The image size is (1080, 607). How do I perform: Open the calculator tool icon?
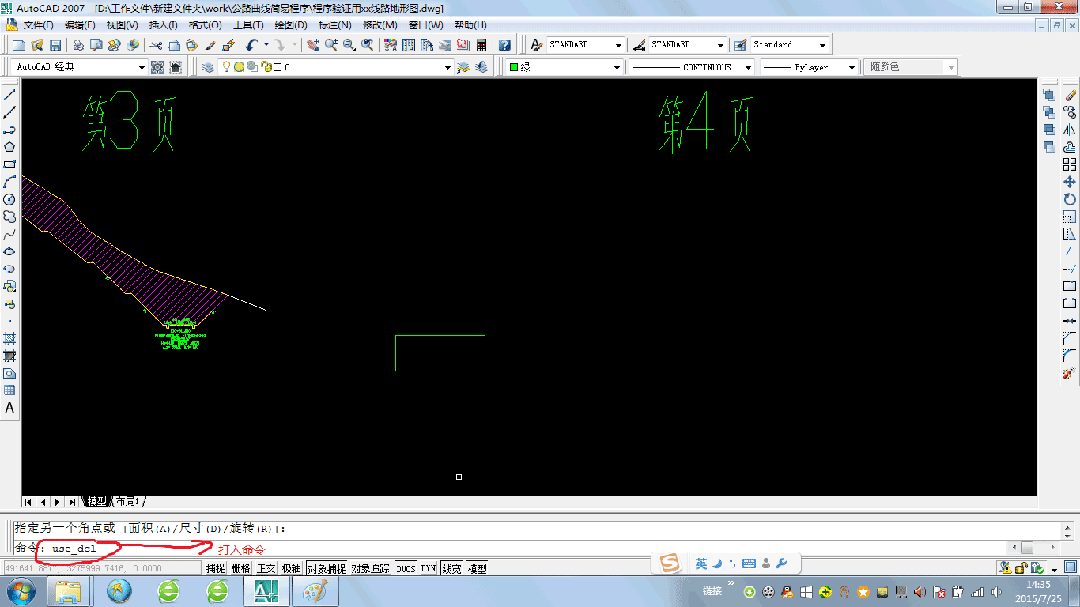(481, 45)
